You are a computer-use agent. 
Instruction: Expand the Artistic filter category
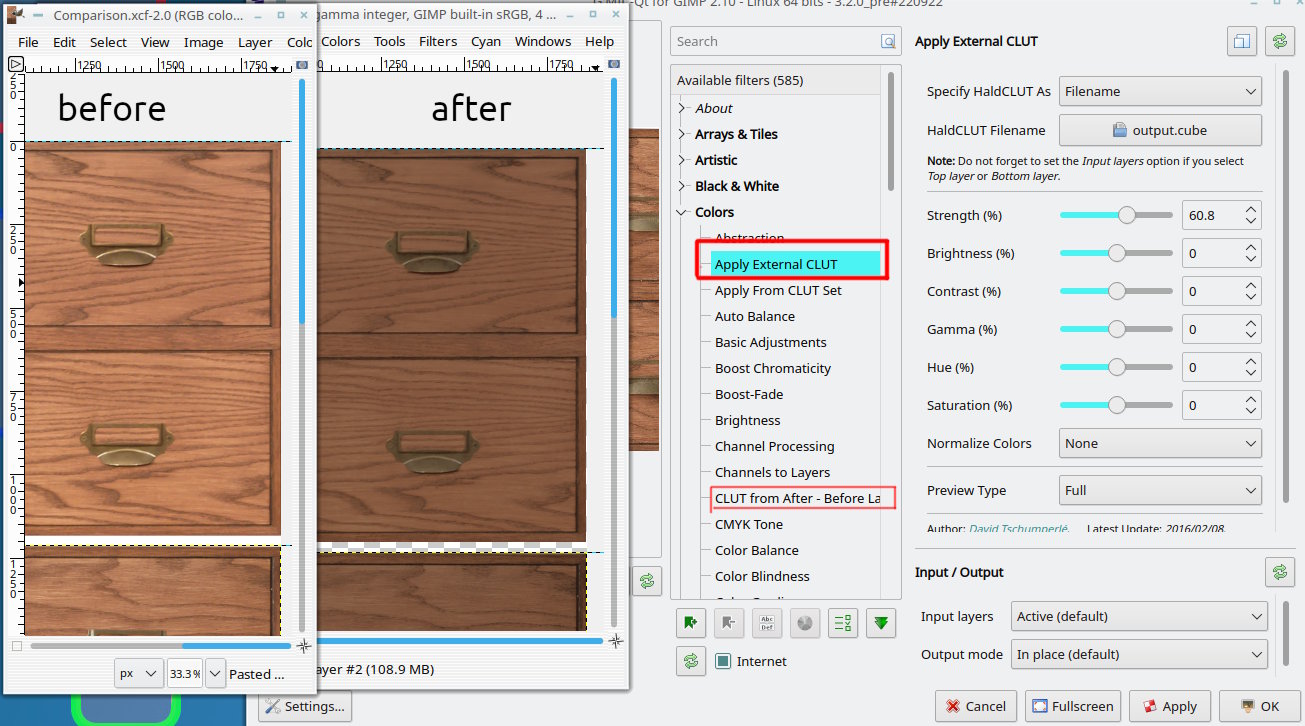(x=683, y=160)
